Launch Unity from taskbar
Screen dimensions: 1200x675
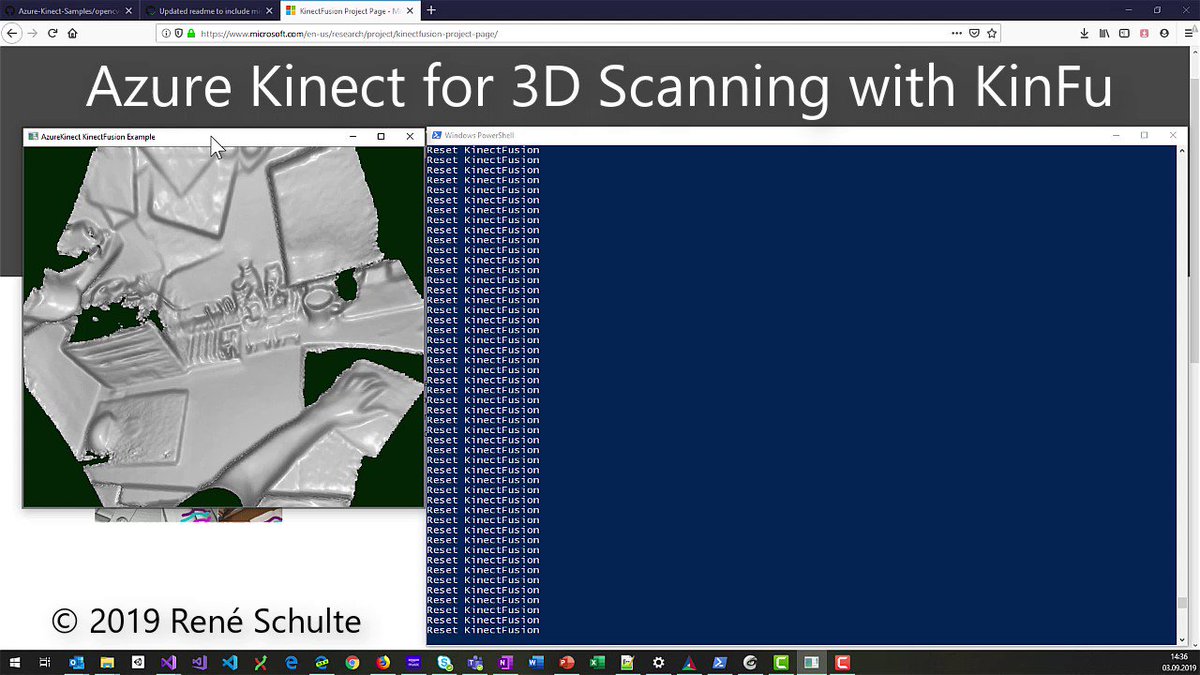pyautogui.click(x=138, y=662)
